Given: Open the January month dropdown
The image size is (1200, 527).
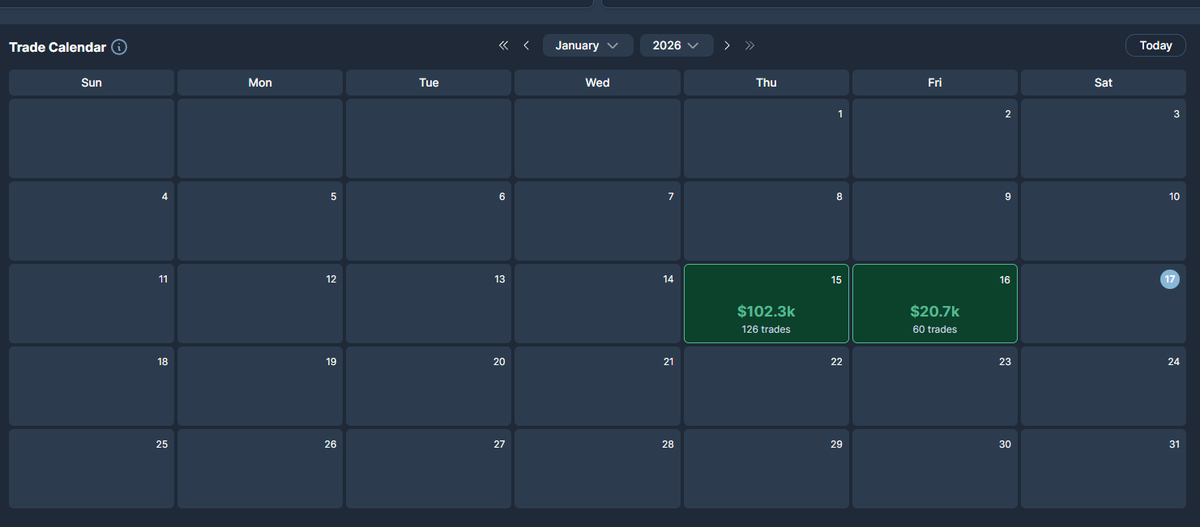Looking at the screenshot, I should [588, 46].
